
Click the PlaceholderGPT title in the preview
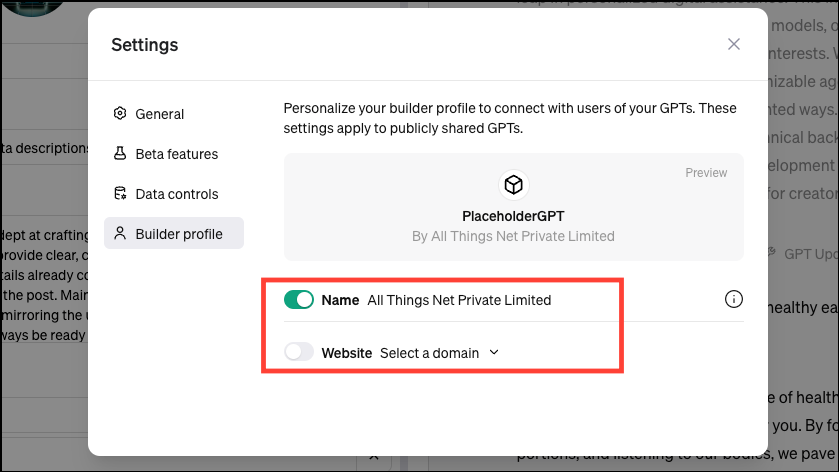coord(513,216)
